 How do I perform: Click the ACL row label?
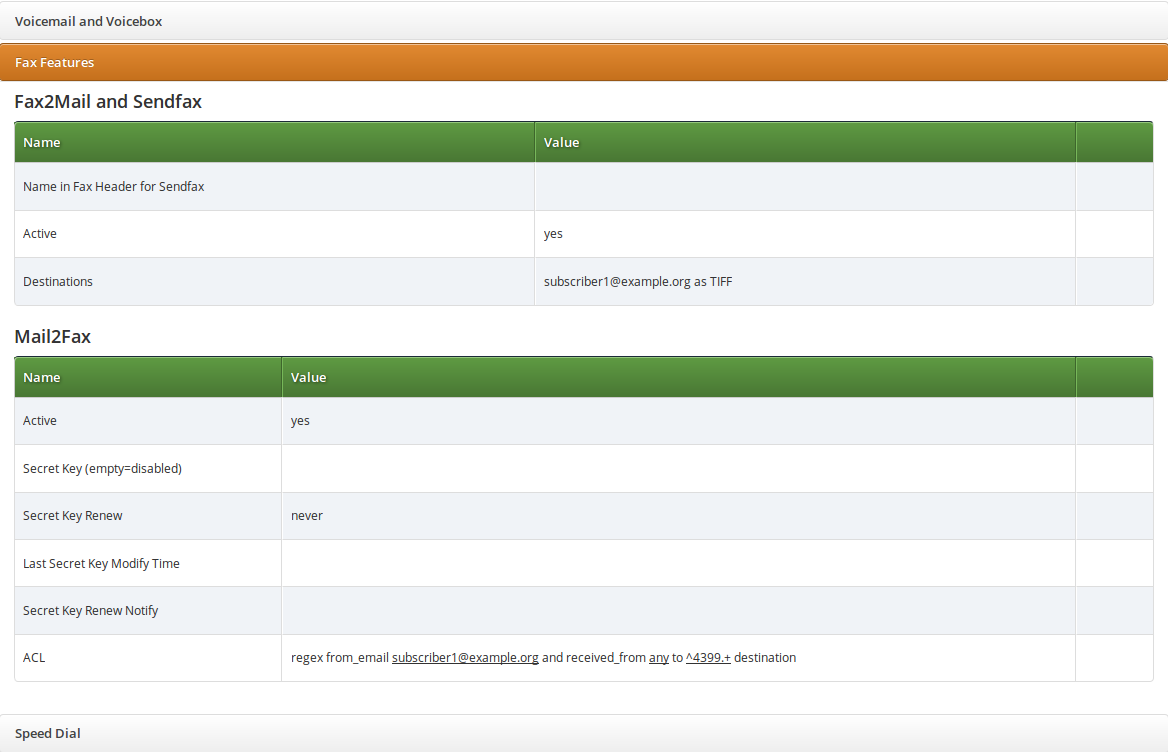point(34,658)
